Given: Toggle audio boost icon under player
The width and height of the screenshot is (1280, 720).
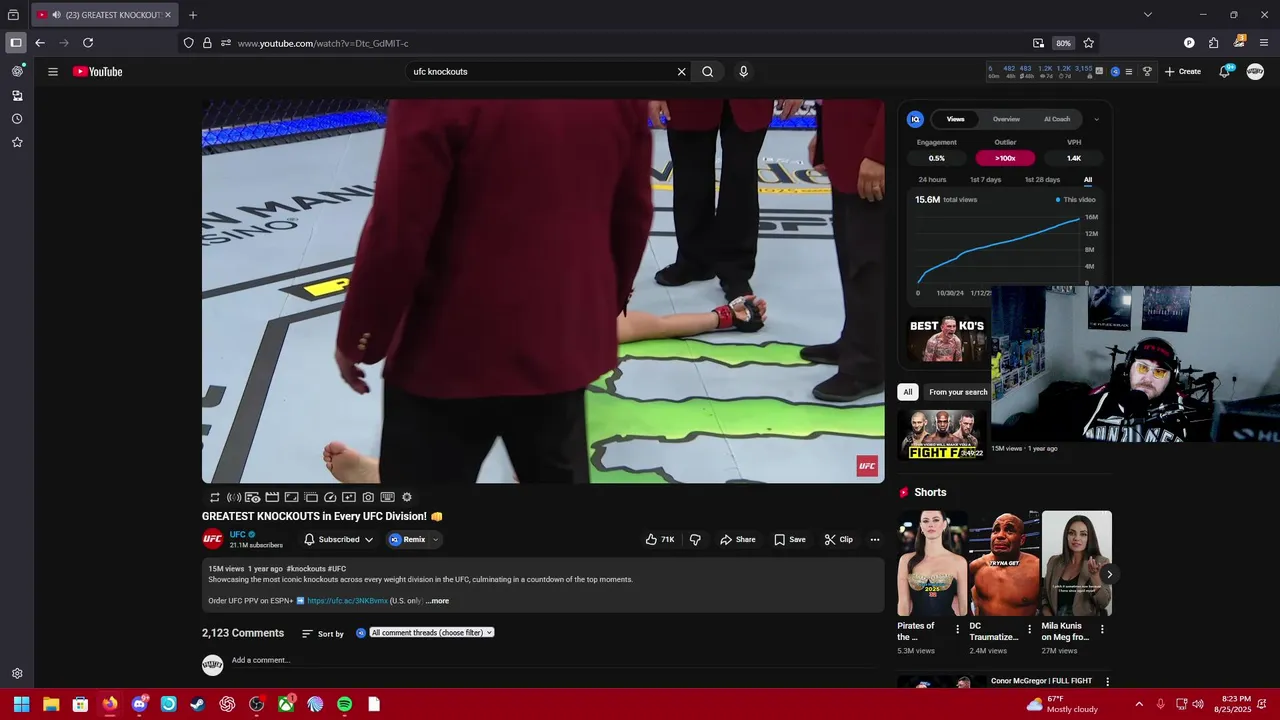Looking at the screenshot, I should [233, 497].
